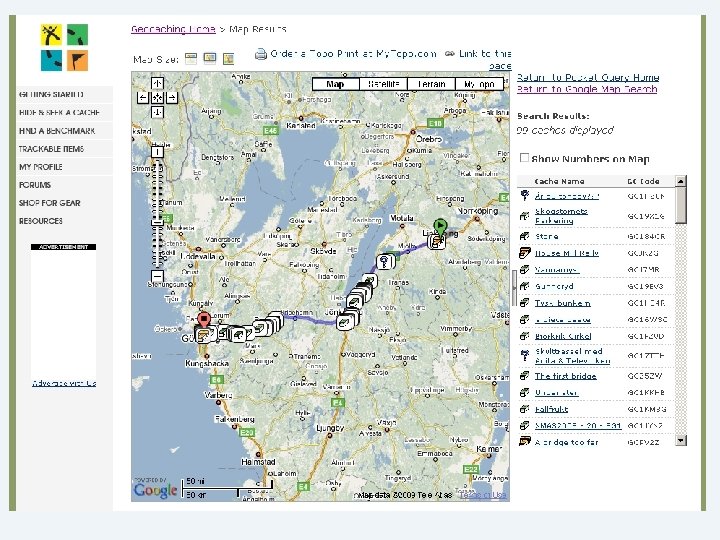Pan the map left with arrow
The image size is (720, 540).
click(x=143, y=98)
